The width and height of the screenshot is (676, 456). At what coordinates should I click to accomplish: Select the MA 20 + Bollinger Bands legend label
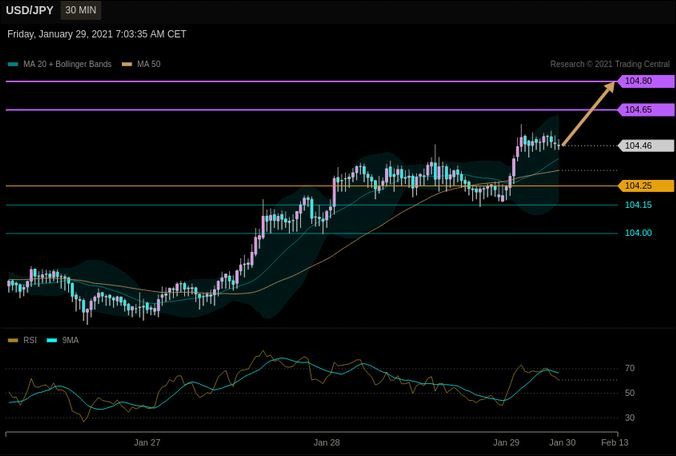[67, 64]
